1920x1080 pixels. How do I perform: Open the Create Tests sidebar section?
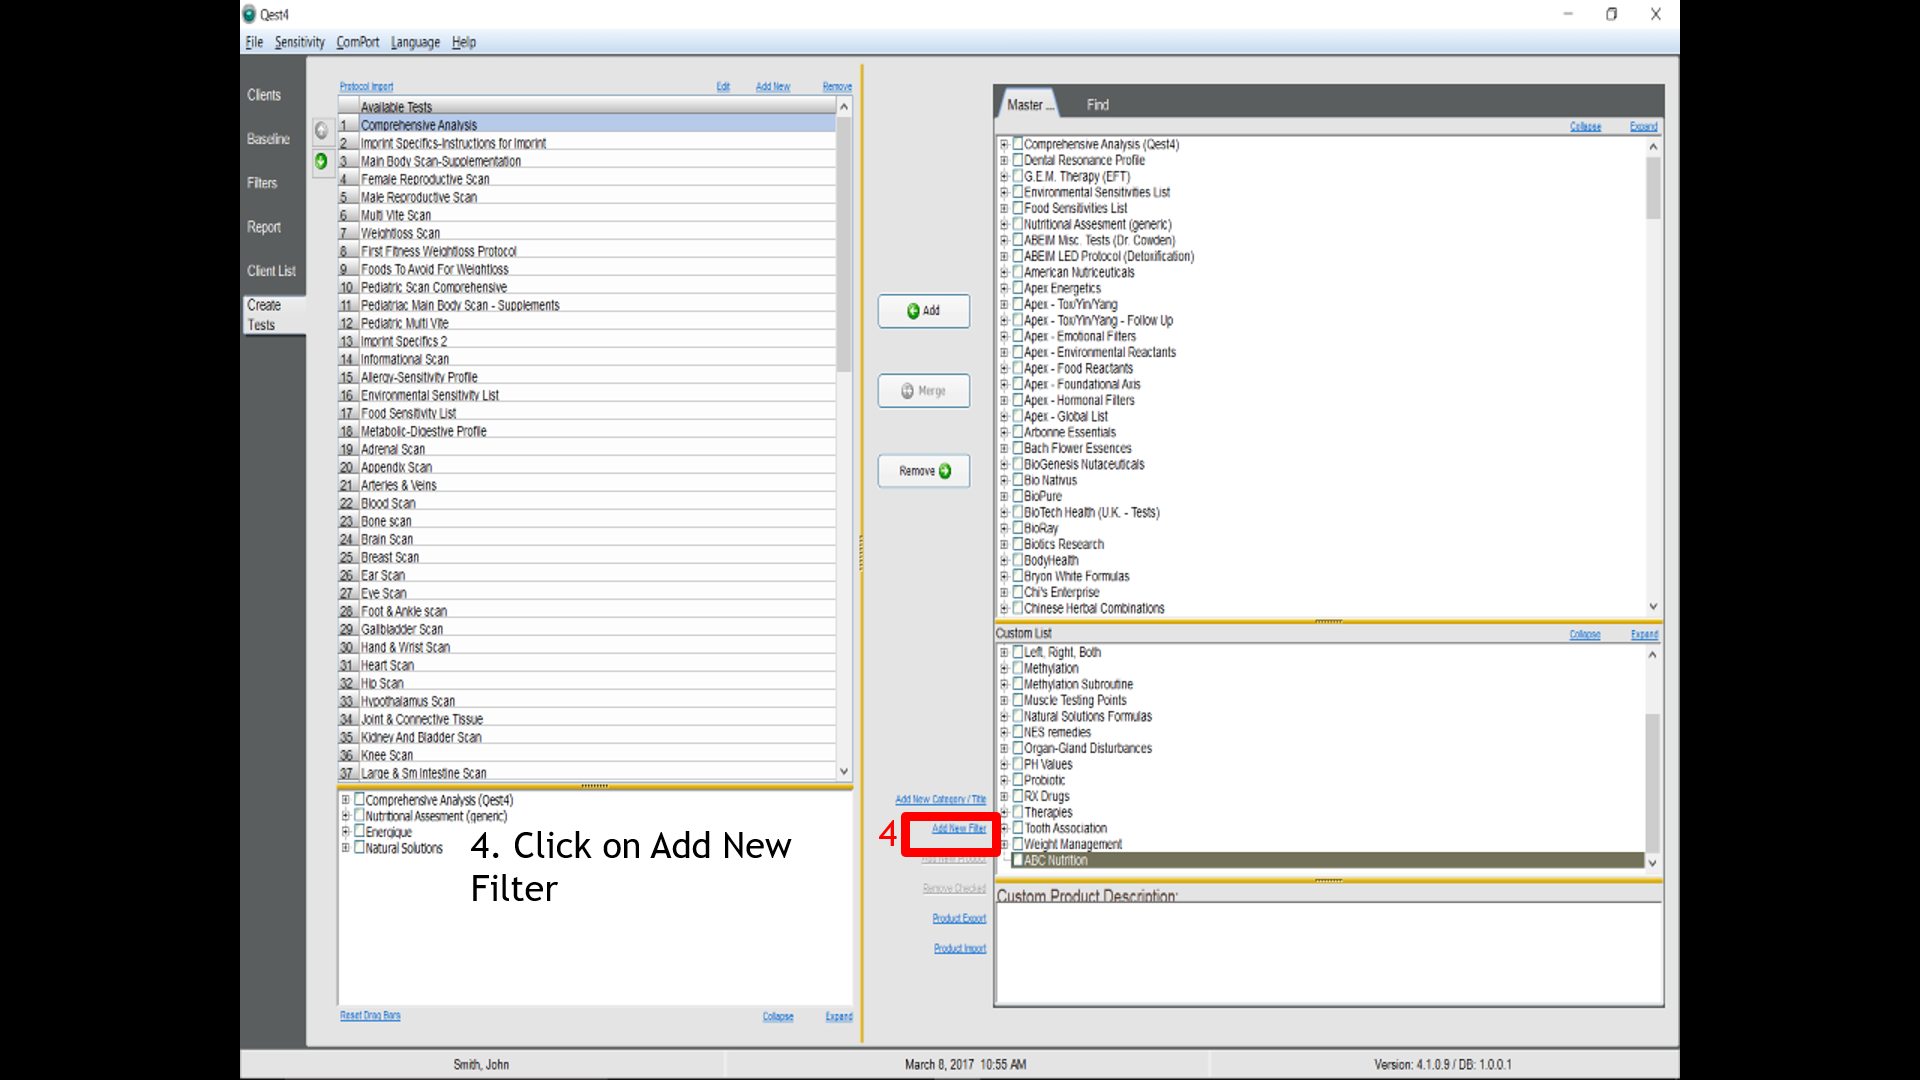coord(264,315)
